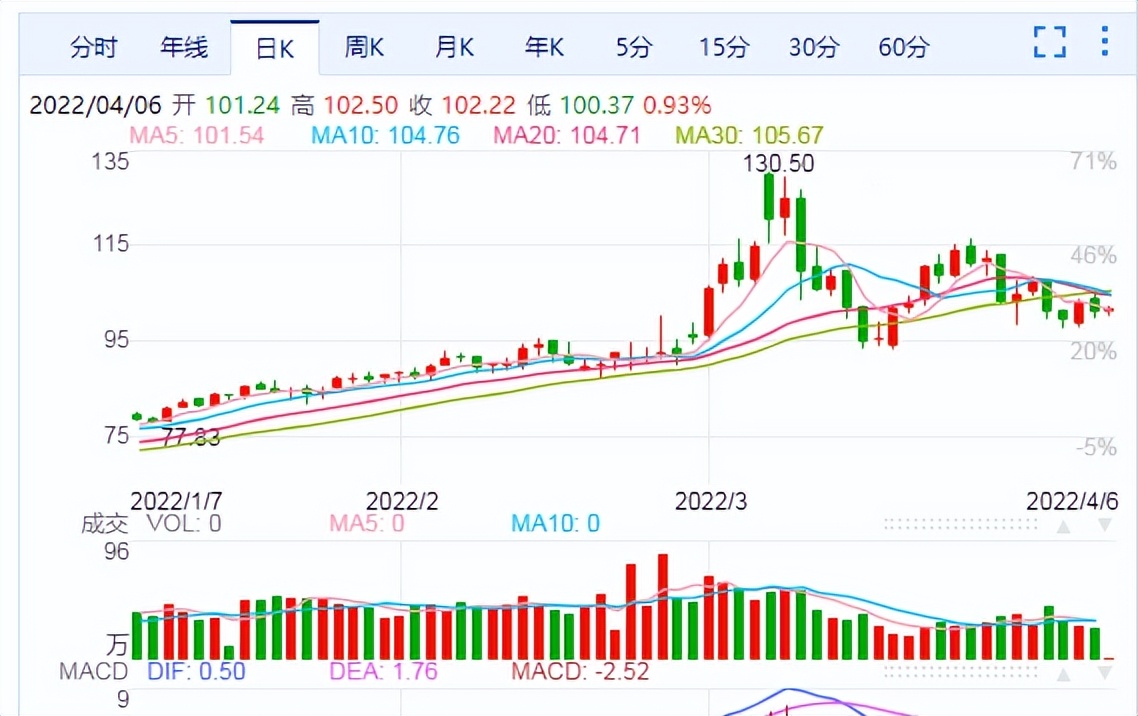Click the 71% right axis label

(x=1094, y=161)
